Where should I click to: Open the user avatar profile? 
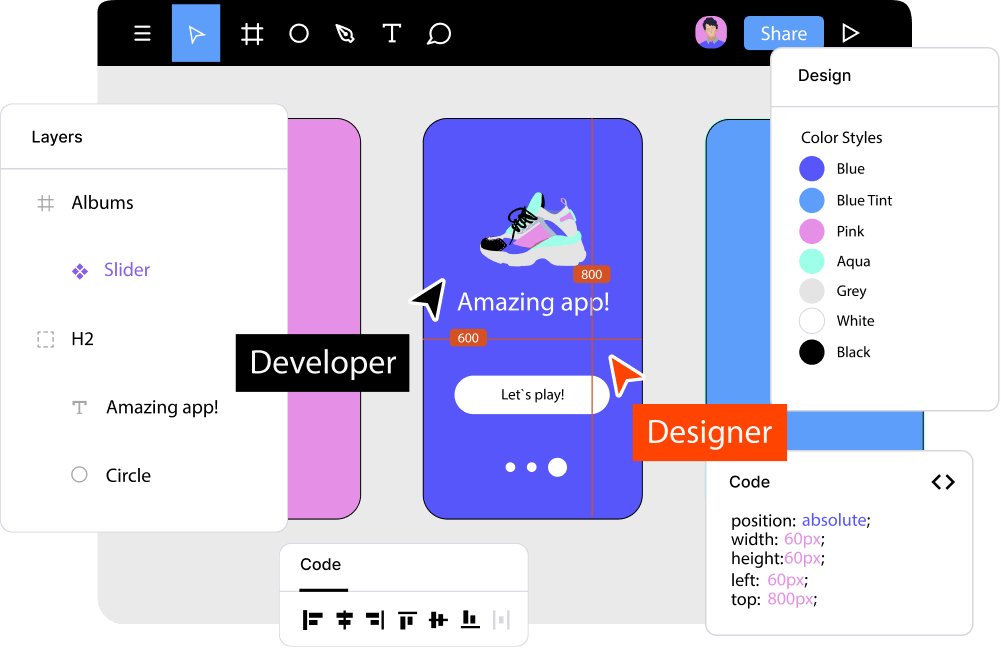pos(711,32)
